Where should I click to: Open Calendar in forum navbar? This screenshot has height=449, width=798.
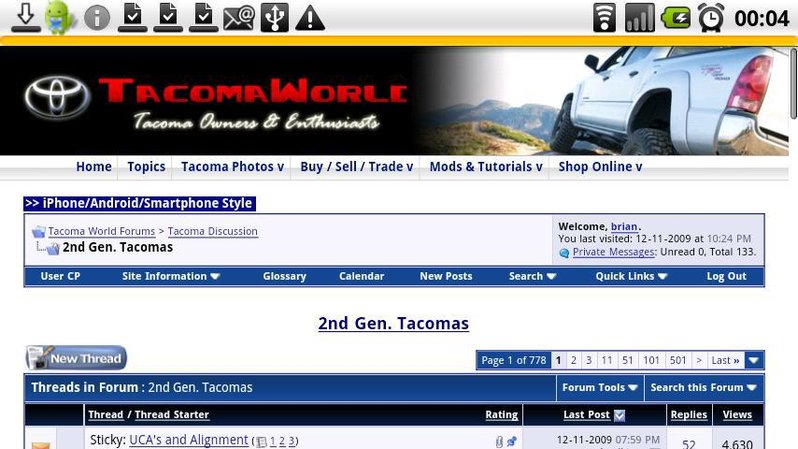click(x=361, y=276)
